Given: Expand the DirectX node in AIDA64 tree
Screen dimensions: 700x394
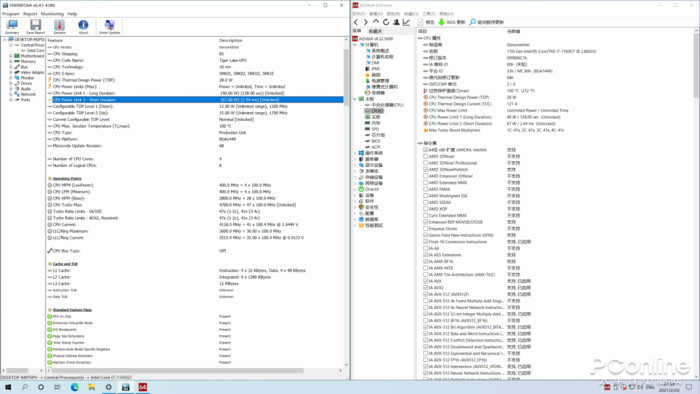Looking at the screenshot, I should 355,189.
